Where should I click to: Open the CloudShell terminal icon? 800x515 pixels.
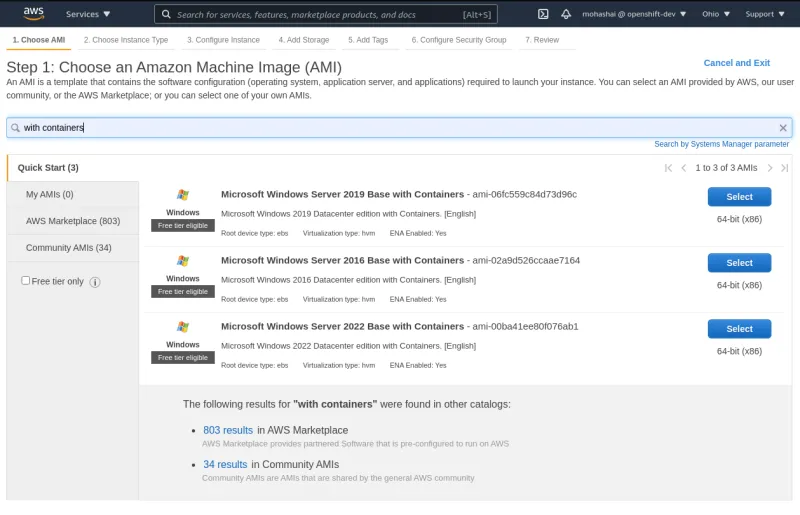(542, 14)
